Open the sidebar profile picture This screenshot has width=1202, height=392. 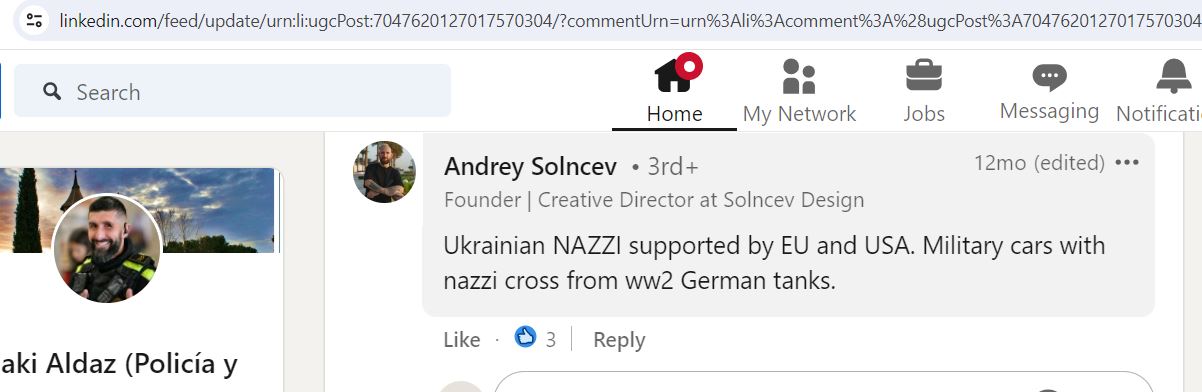point(107,249)
